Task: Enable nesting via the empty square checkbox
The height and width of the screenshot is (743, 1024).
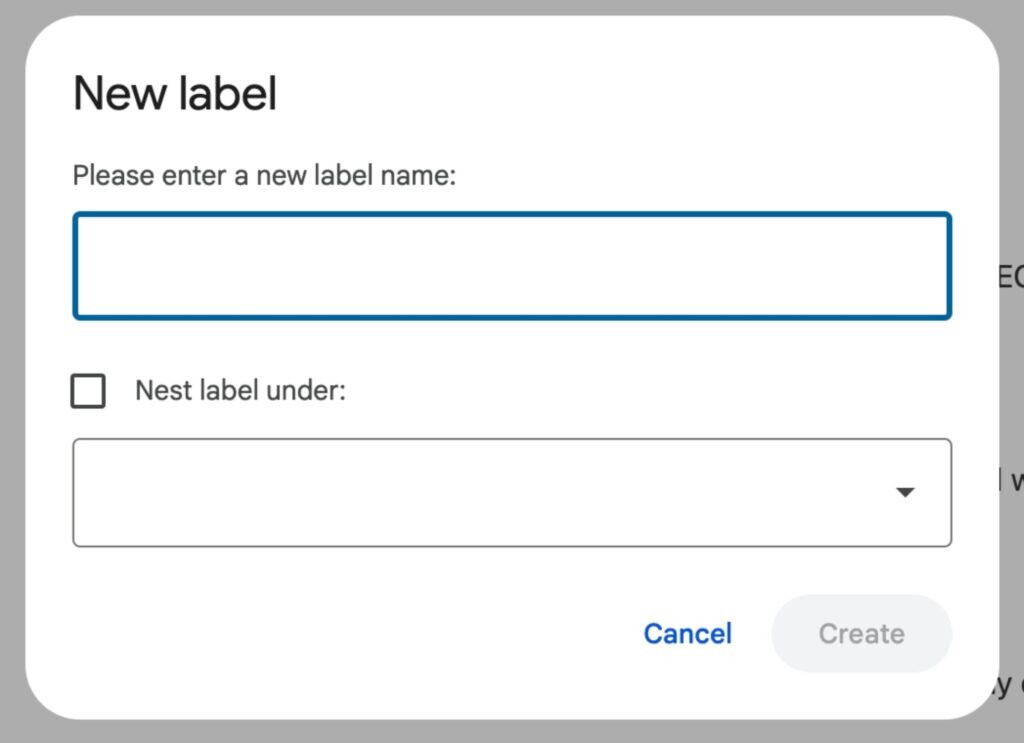Action: point(88,391)
